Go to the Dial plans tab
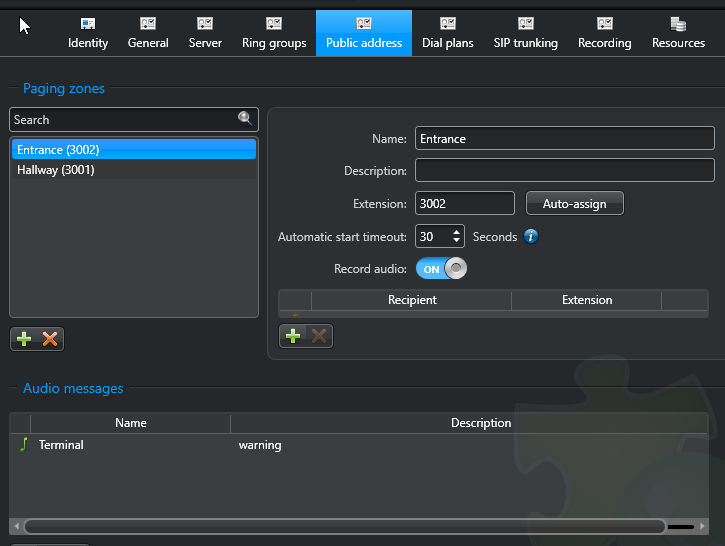 [x=447, y=33]
